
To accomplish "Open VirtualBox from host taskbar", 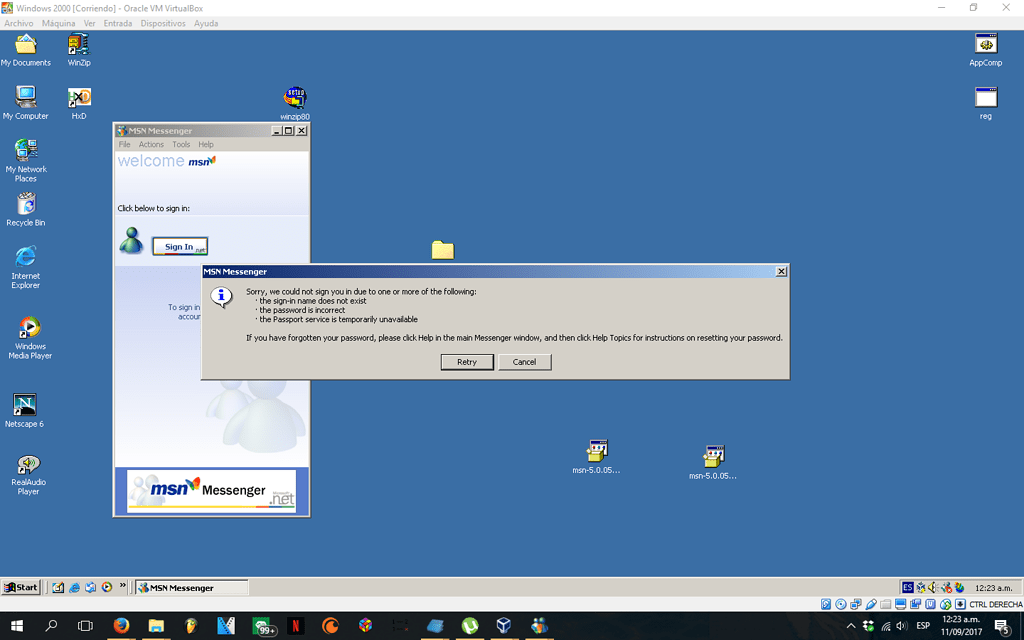I will point(504,626).
